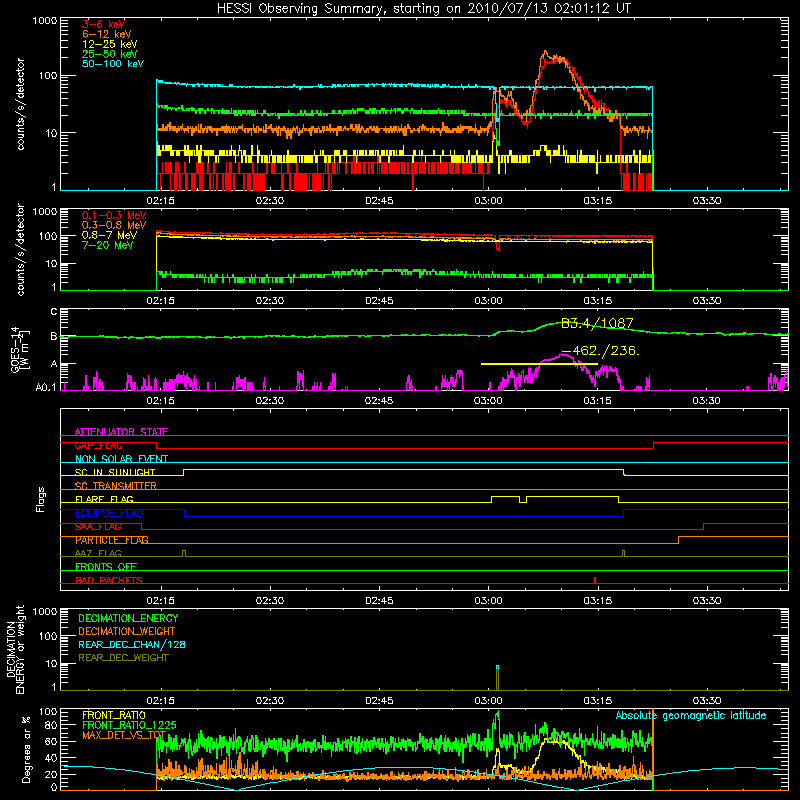The width and height of the screenshot is (800, 800).
Task: Select the 50-100 keV legend label
Action: click(113, 64)
